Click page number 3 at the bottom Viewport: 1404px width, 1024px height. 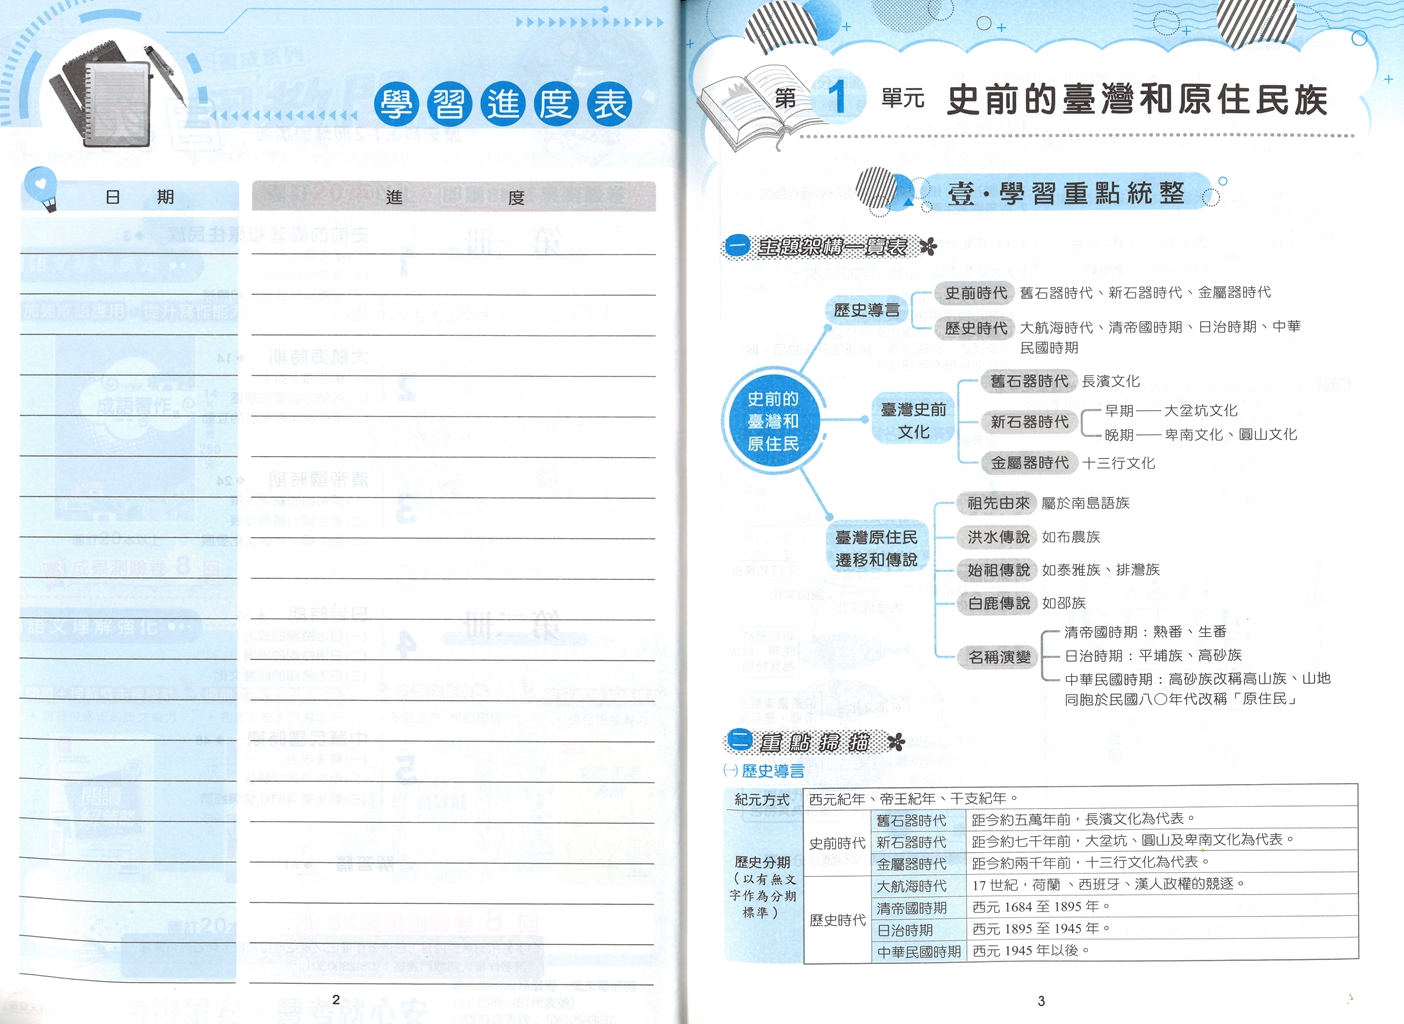pos(1041,1001)
